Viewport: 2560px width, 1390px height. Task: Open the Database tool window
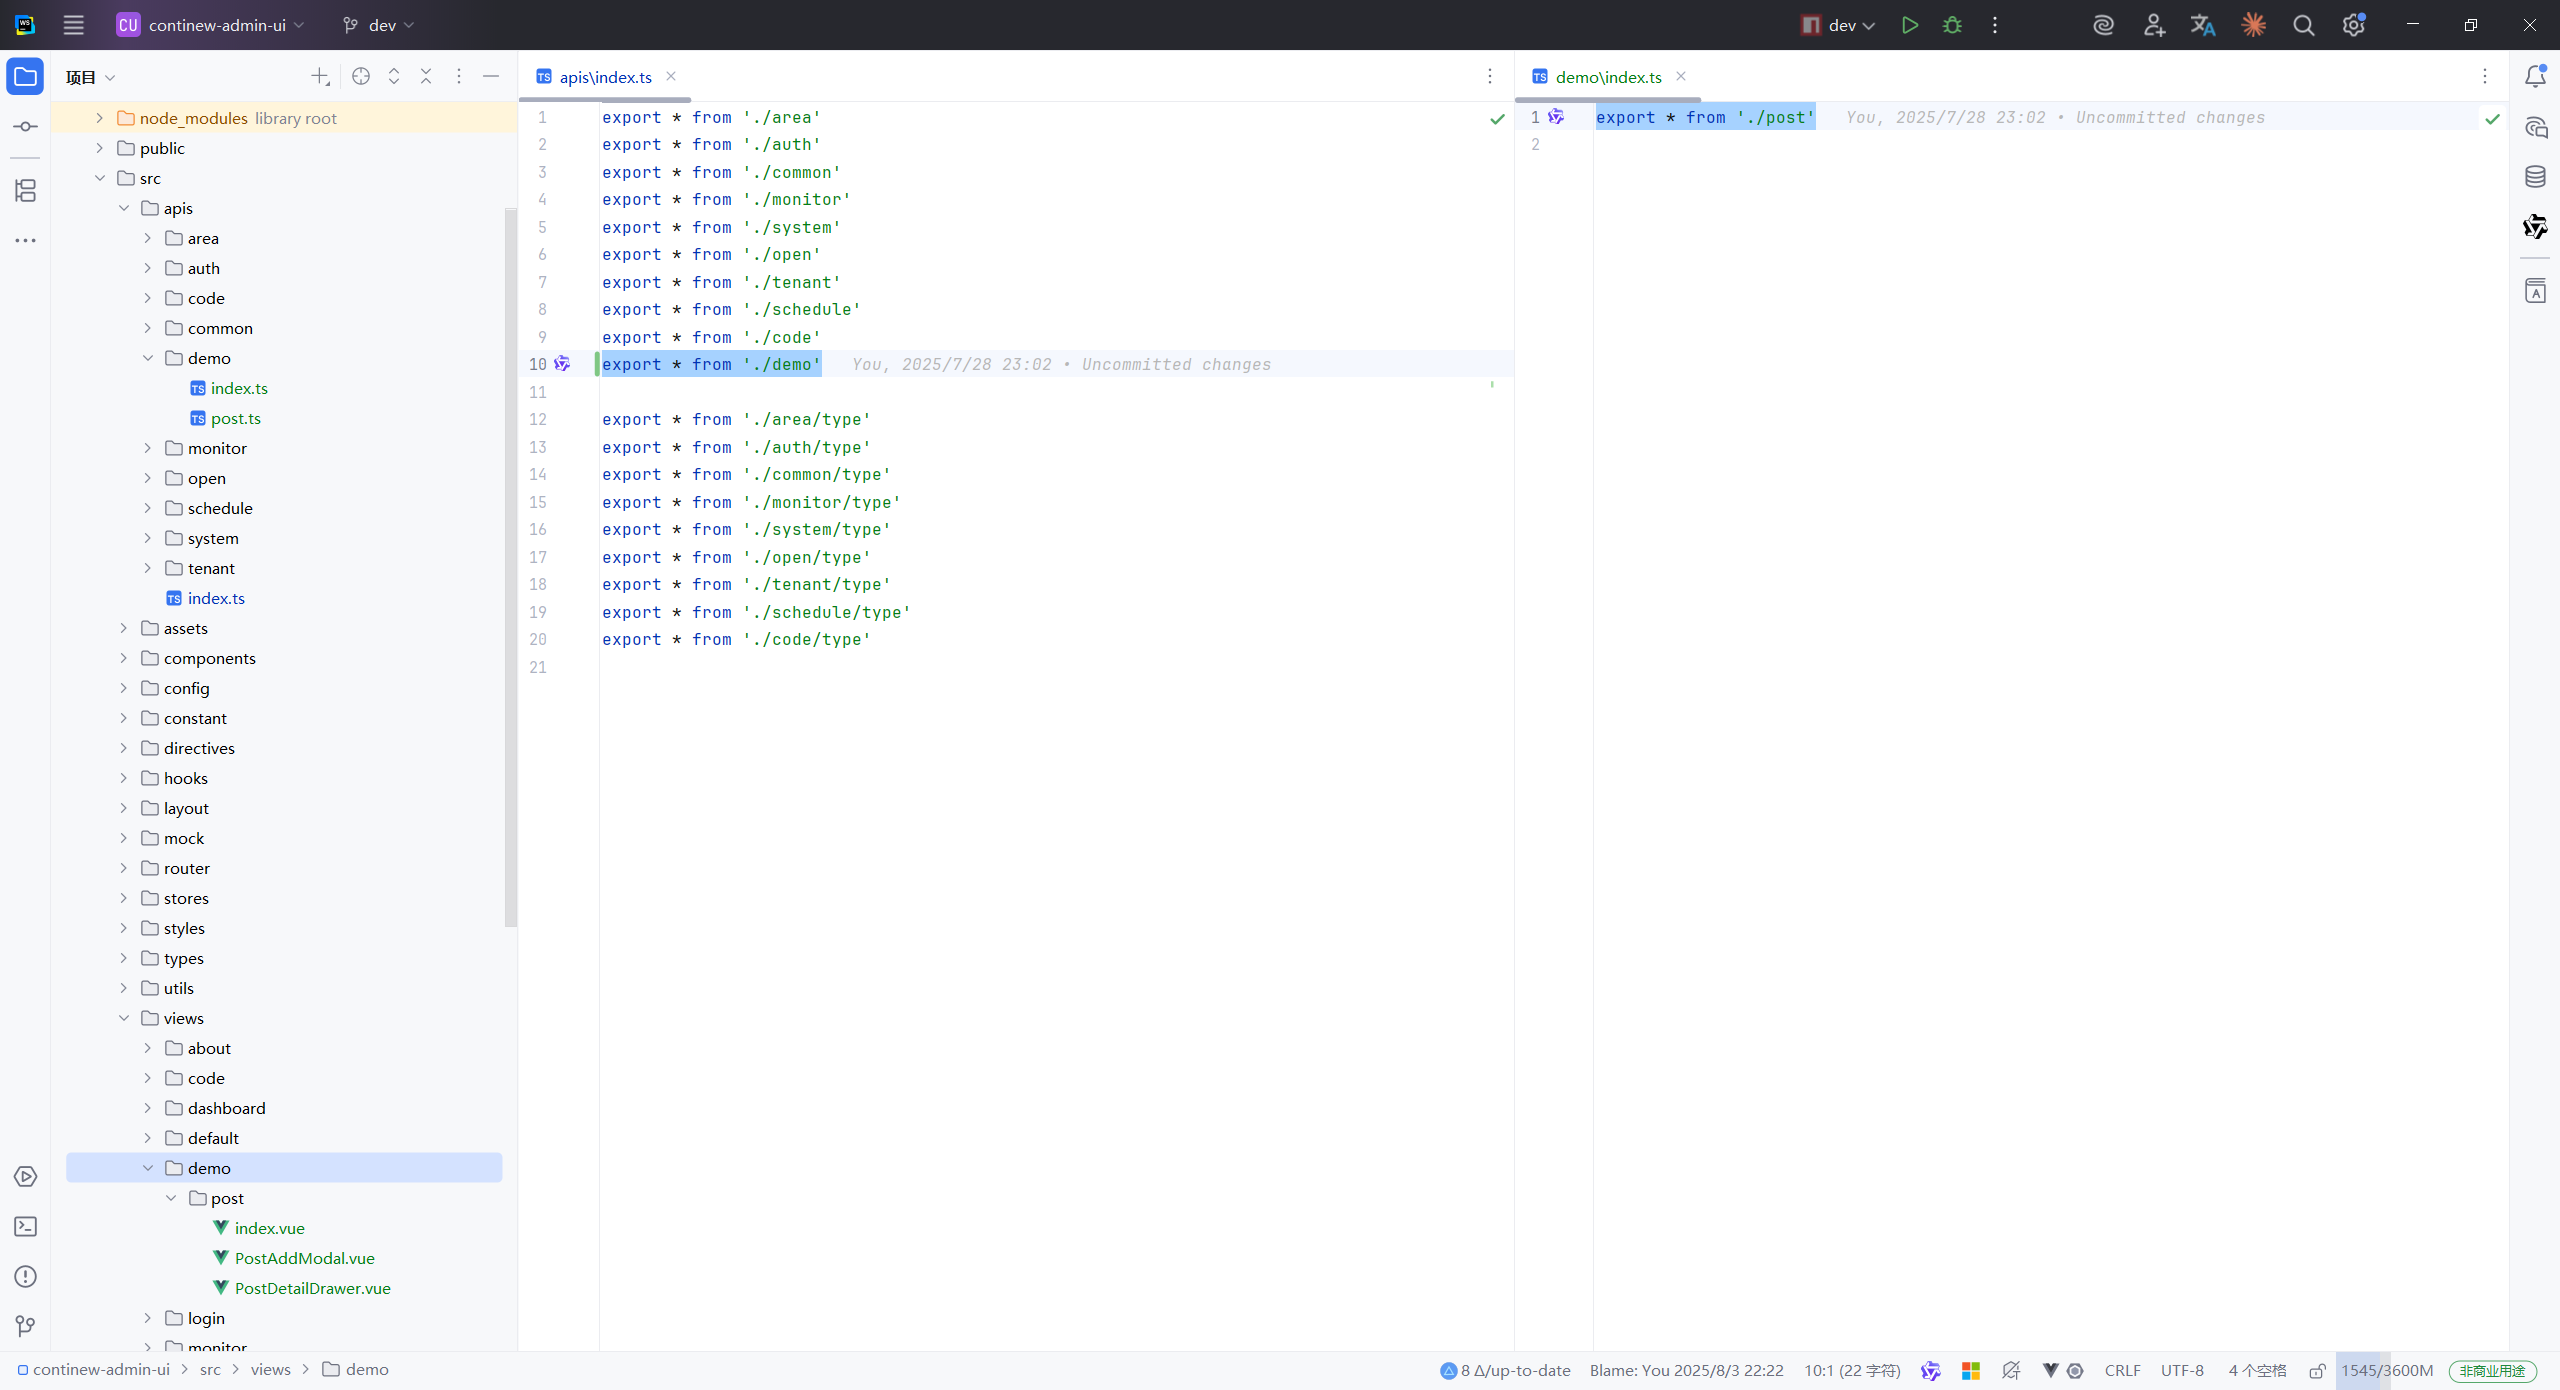click(x=2535, y=177)
